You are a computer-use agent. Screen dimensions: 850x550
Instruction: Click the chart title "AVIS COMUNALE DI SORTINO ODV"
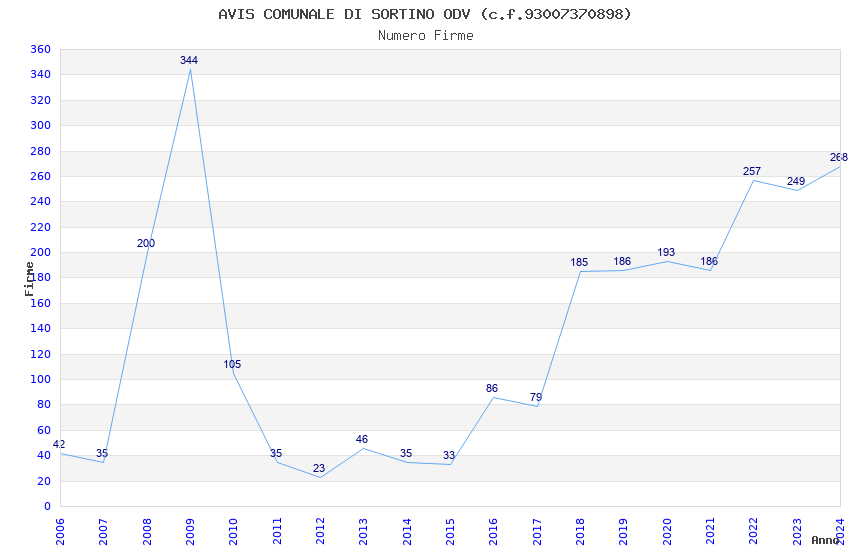pyautogui.click(x=344, y=14)
